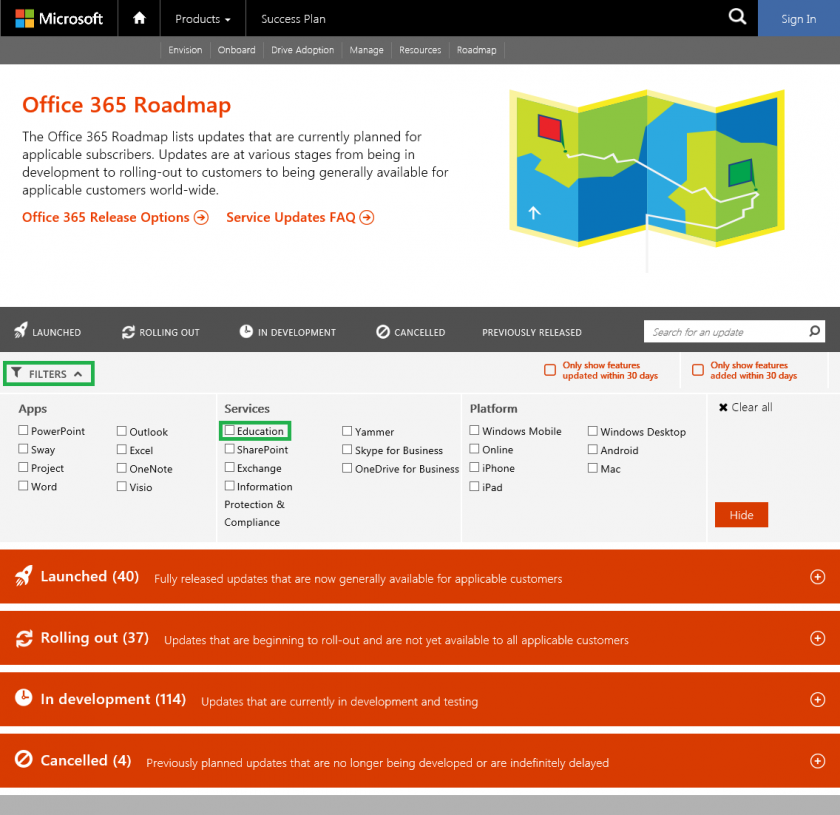Check the Excel app filter
The height and width of the screenshot is (815, 840).
[x=122, y=449]
